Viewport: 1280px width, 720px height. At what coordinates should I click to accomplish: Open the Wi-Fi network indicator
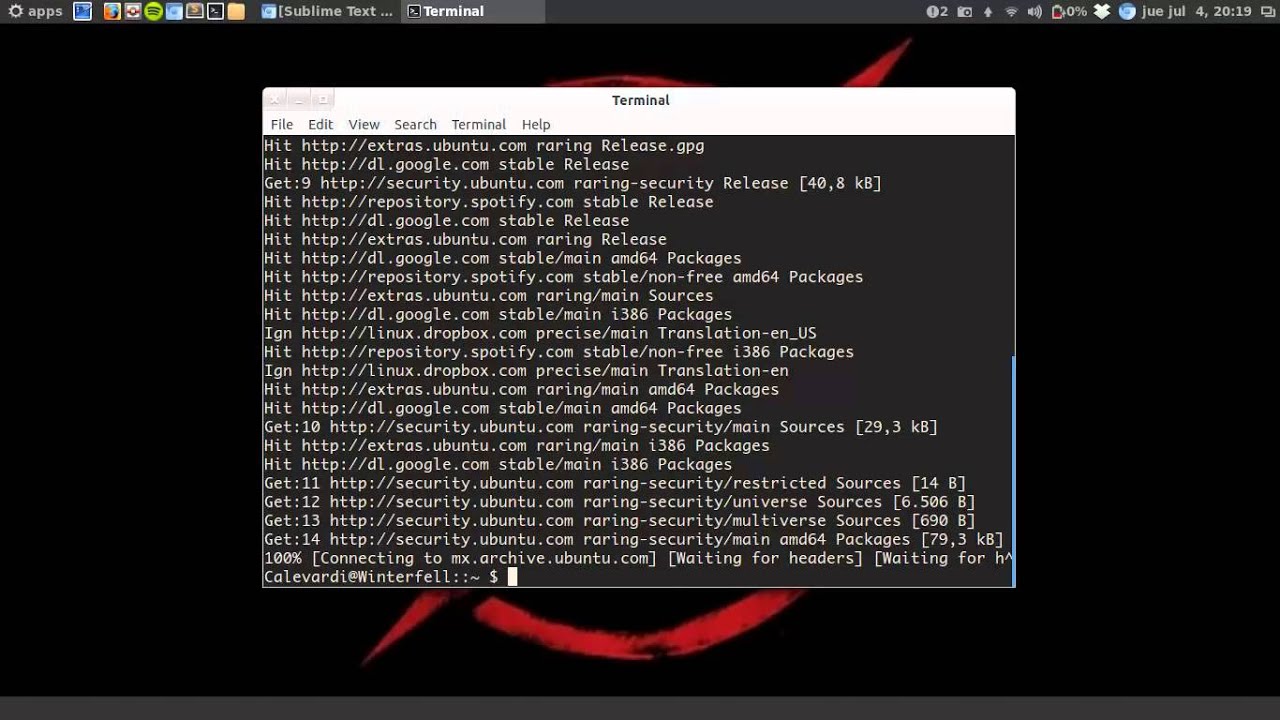click(1011, 12)
